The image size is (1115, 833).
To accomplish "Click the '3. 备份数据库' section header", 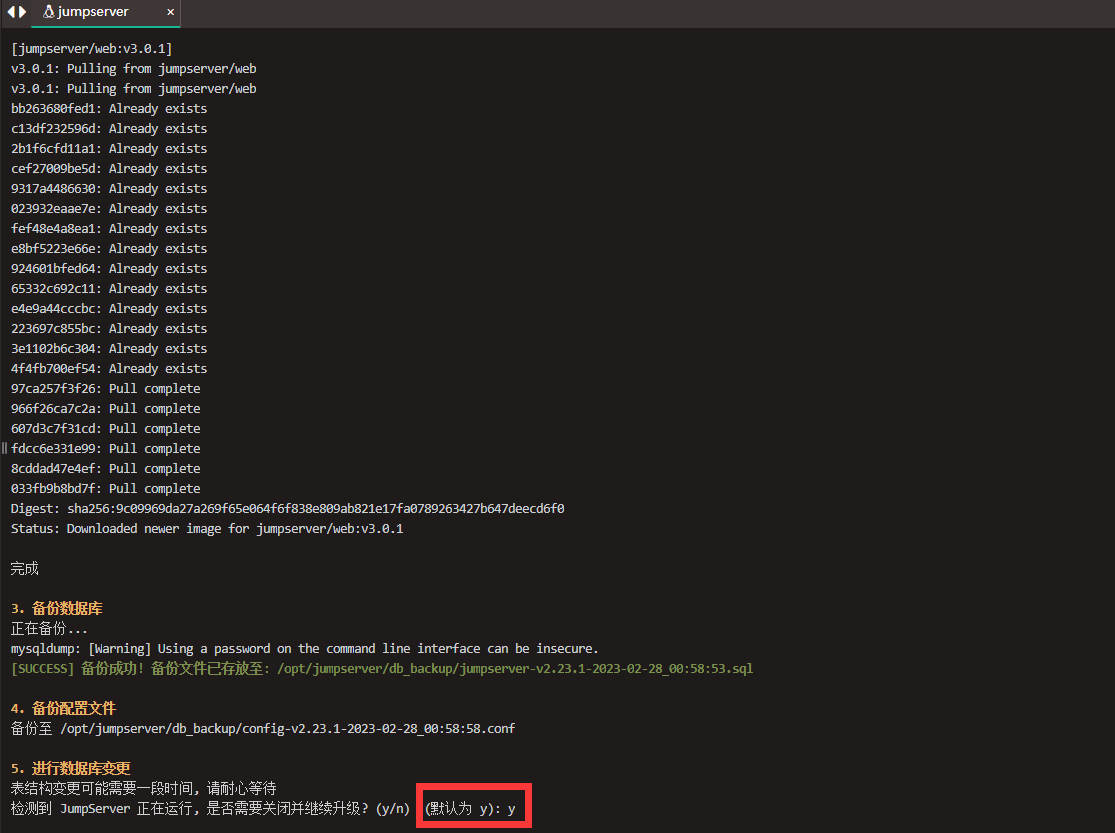I will 56,608.
